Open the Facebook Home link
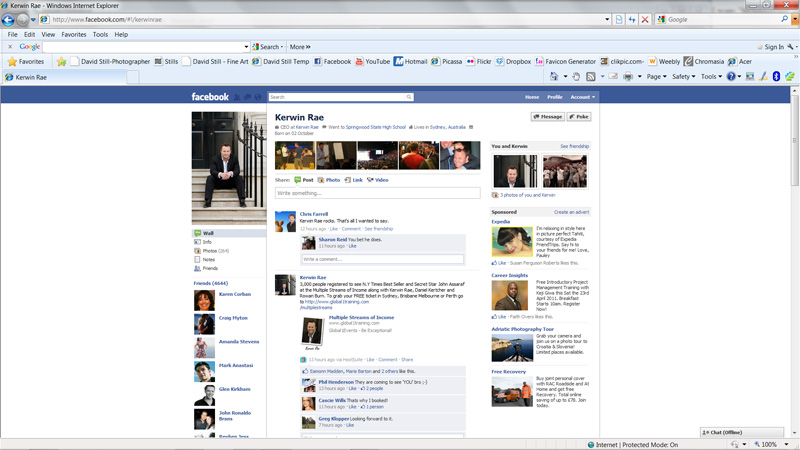Image resolution: width=800 pixels, height=450 pixels. tap(532, 97)
